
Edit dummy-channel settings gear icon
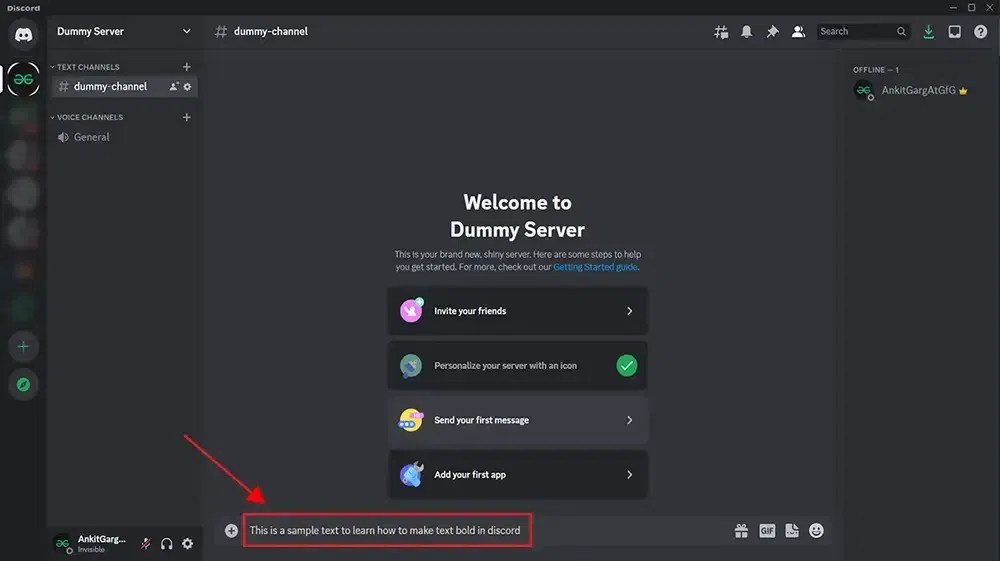pyautogui.click(x=187, y=87)
